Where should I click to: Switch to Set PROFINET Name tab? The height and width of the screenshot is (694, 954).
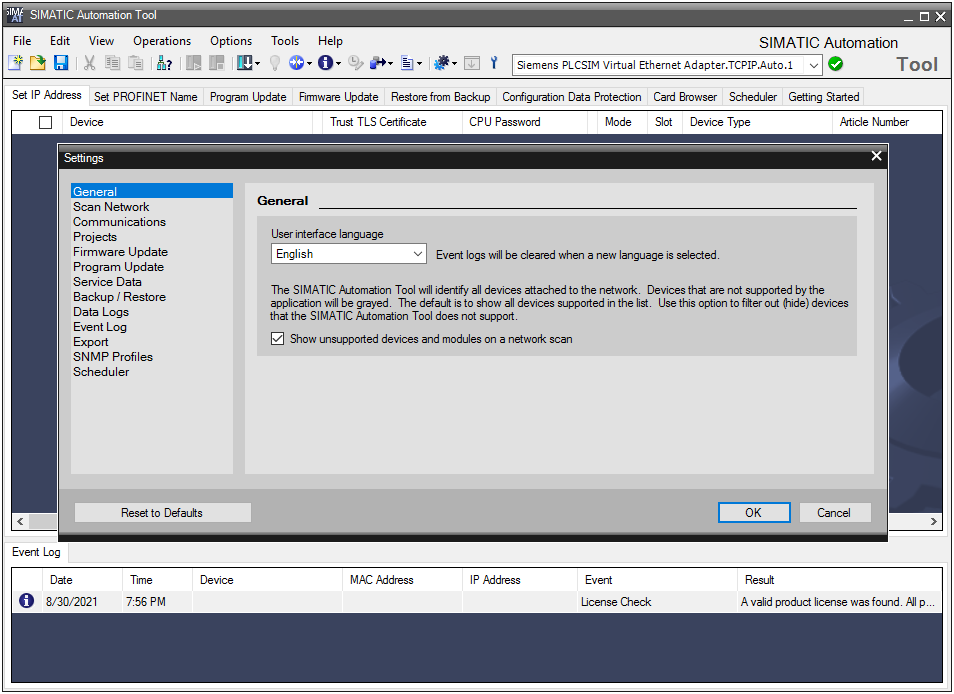pyautogui.click(x=145, y=97)
